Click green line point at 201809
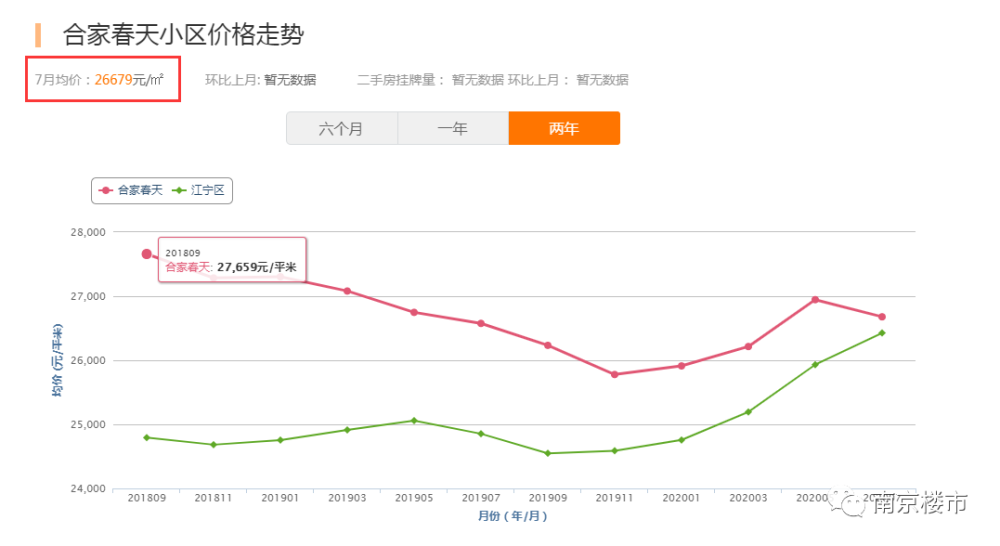Screen dimensions: 1000x546 click(x=147, y=438)
